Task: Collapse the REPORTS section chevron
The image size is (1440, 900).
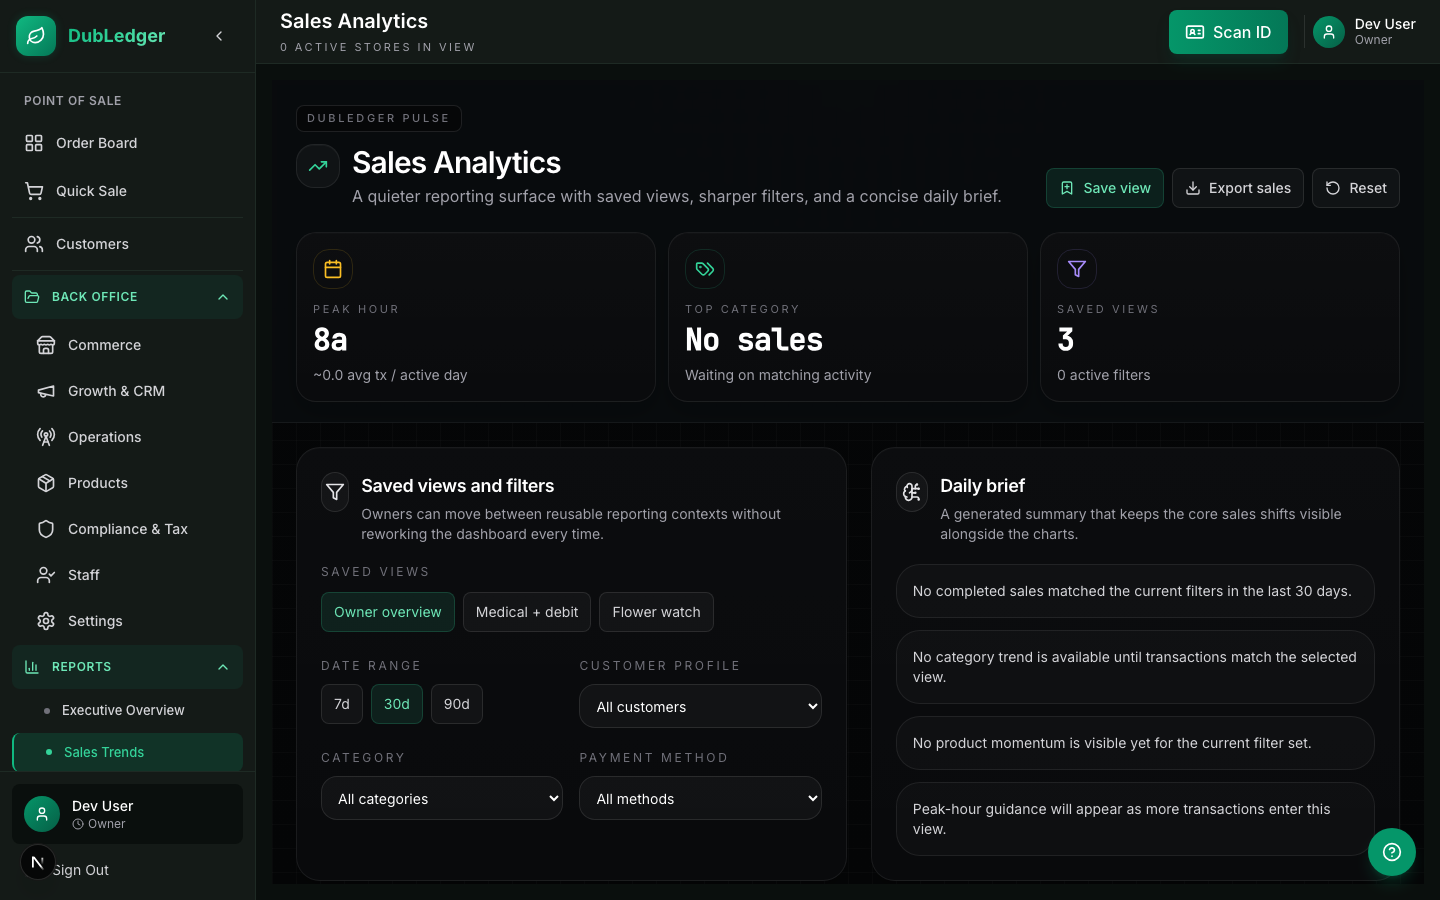Action: tap(223, 667)
